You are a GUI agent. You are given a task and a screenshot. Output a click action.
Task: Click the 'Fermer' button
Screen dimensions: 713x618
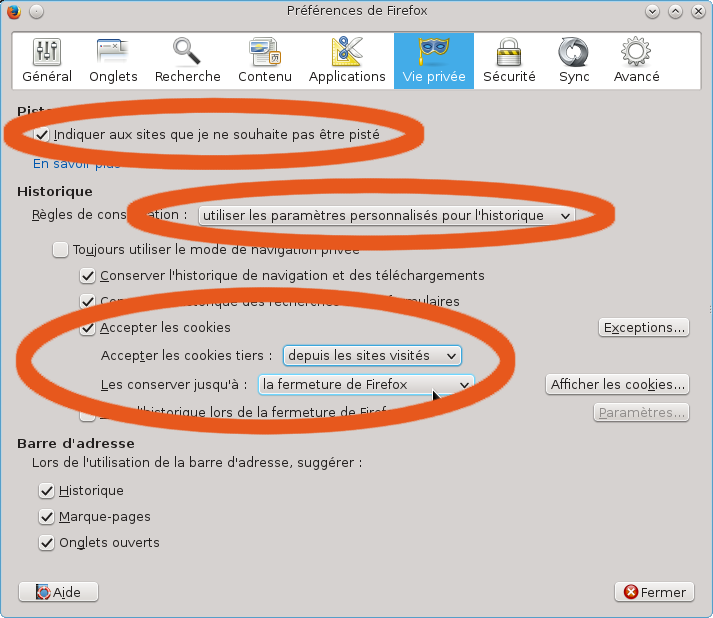654,592
